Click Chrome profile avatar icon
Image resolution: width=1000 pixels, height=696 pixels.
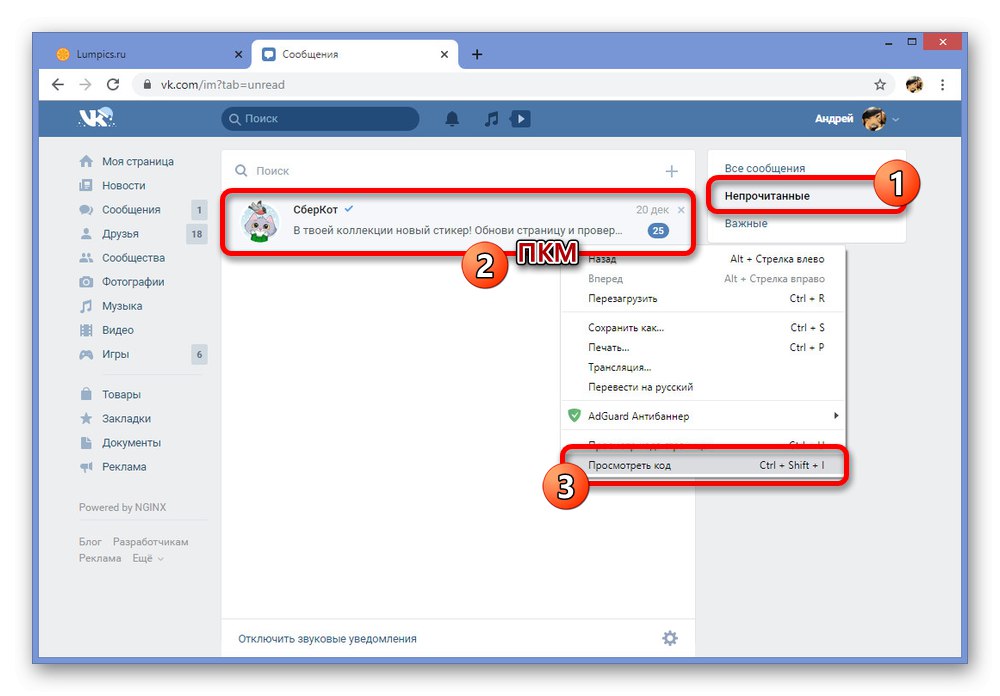[x=915, y=84]
